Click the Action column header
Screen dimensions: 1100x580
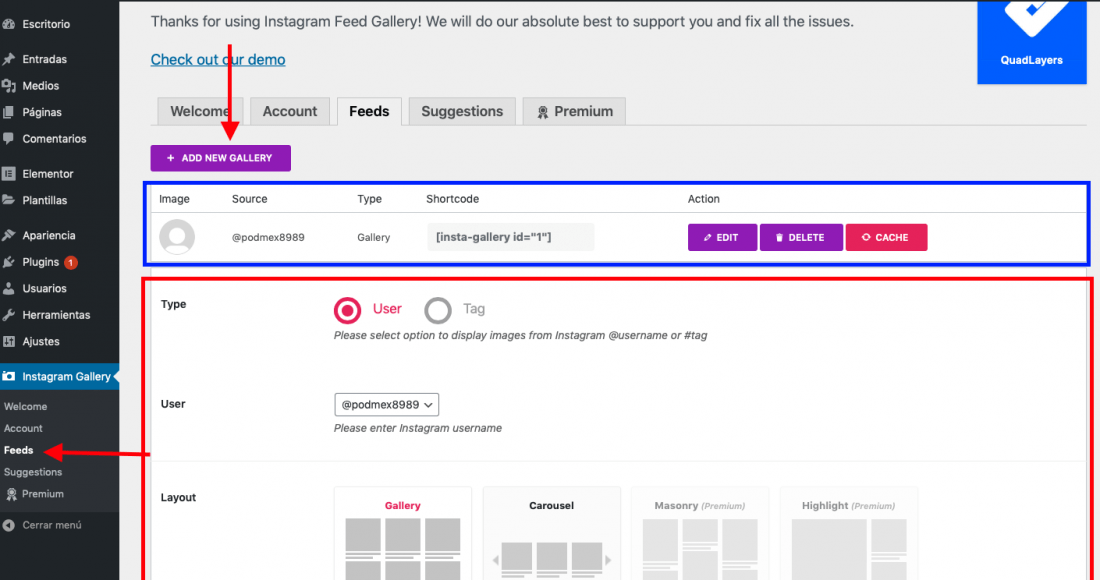pos(704,199)
